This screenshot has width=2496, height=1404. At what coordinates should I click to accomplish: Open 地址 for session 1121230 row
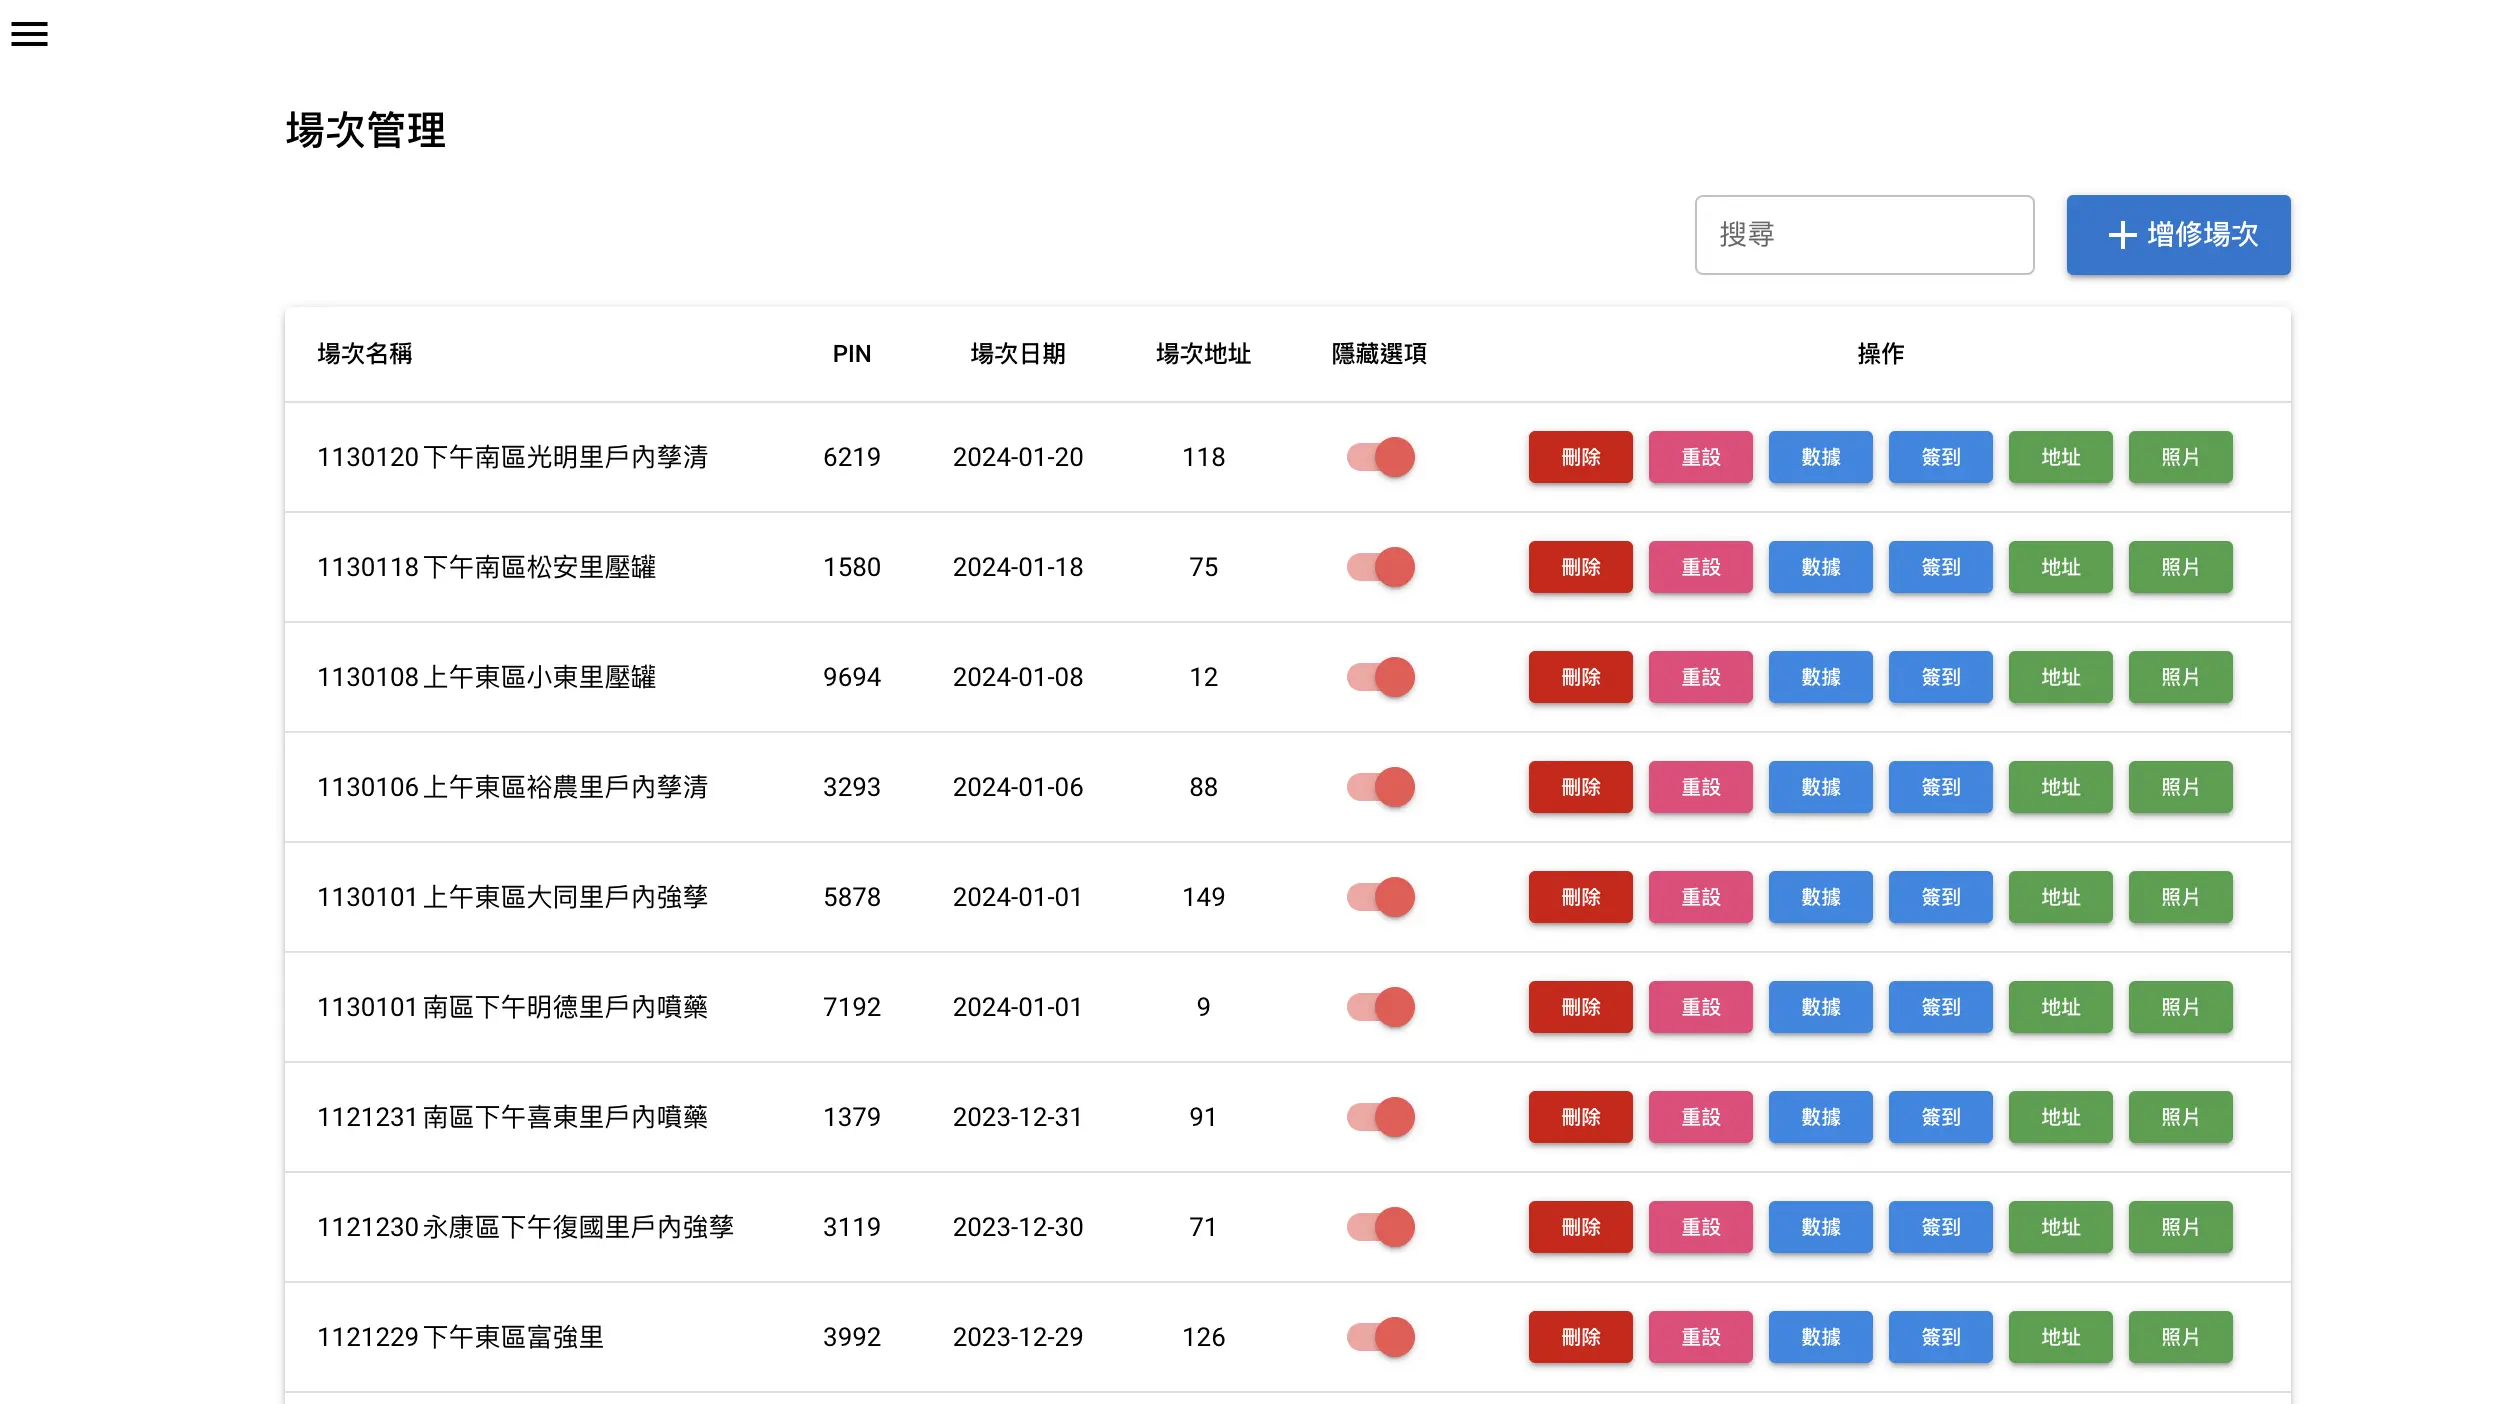pos(2061,1227)
